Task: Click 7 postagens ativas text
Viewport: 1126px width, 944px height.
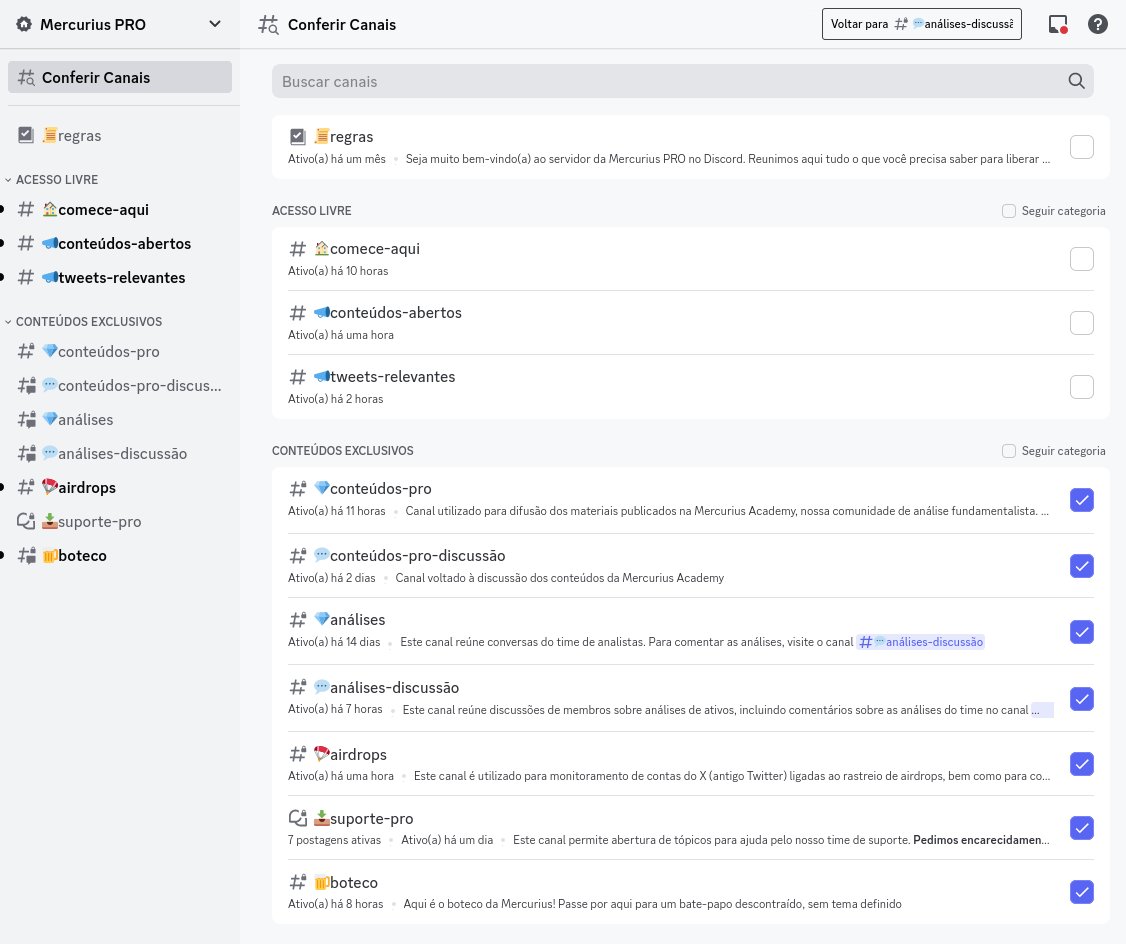Action: click(335, 840)
